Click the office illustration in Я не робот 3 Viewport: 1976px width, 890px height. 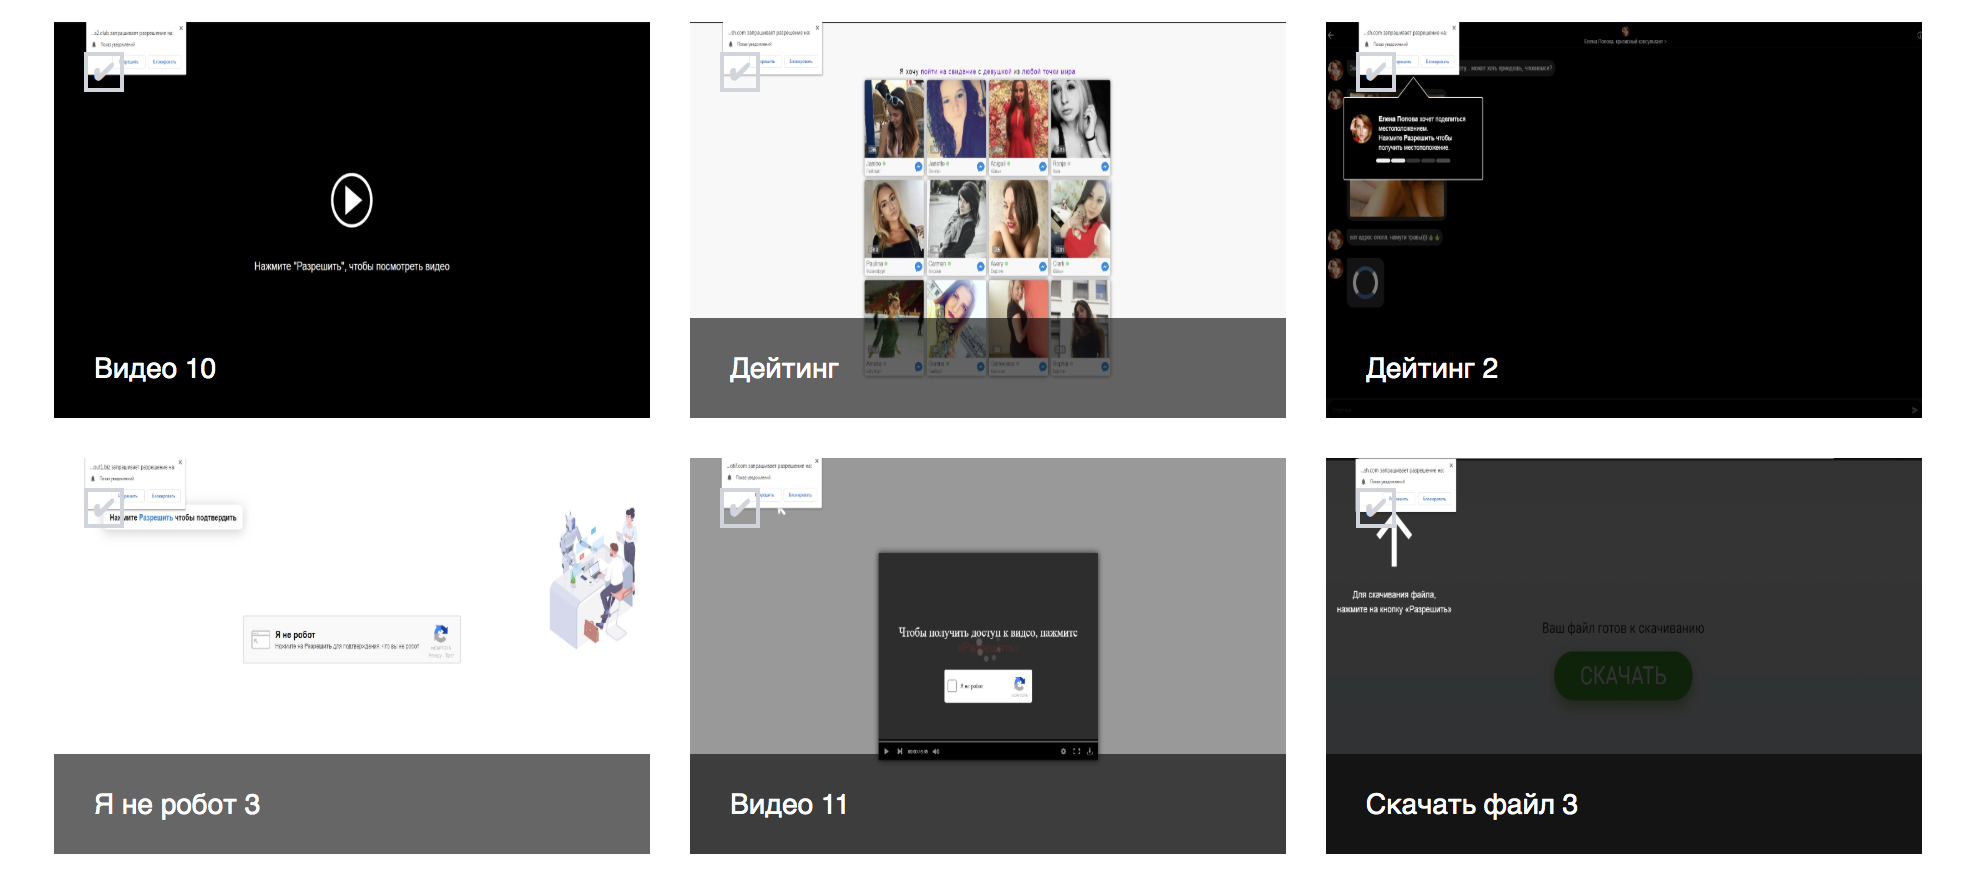pyautogui.click(x=594, y=576)
